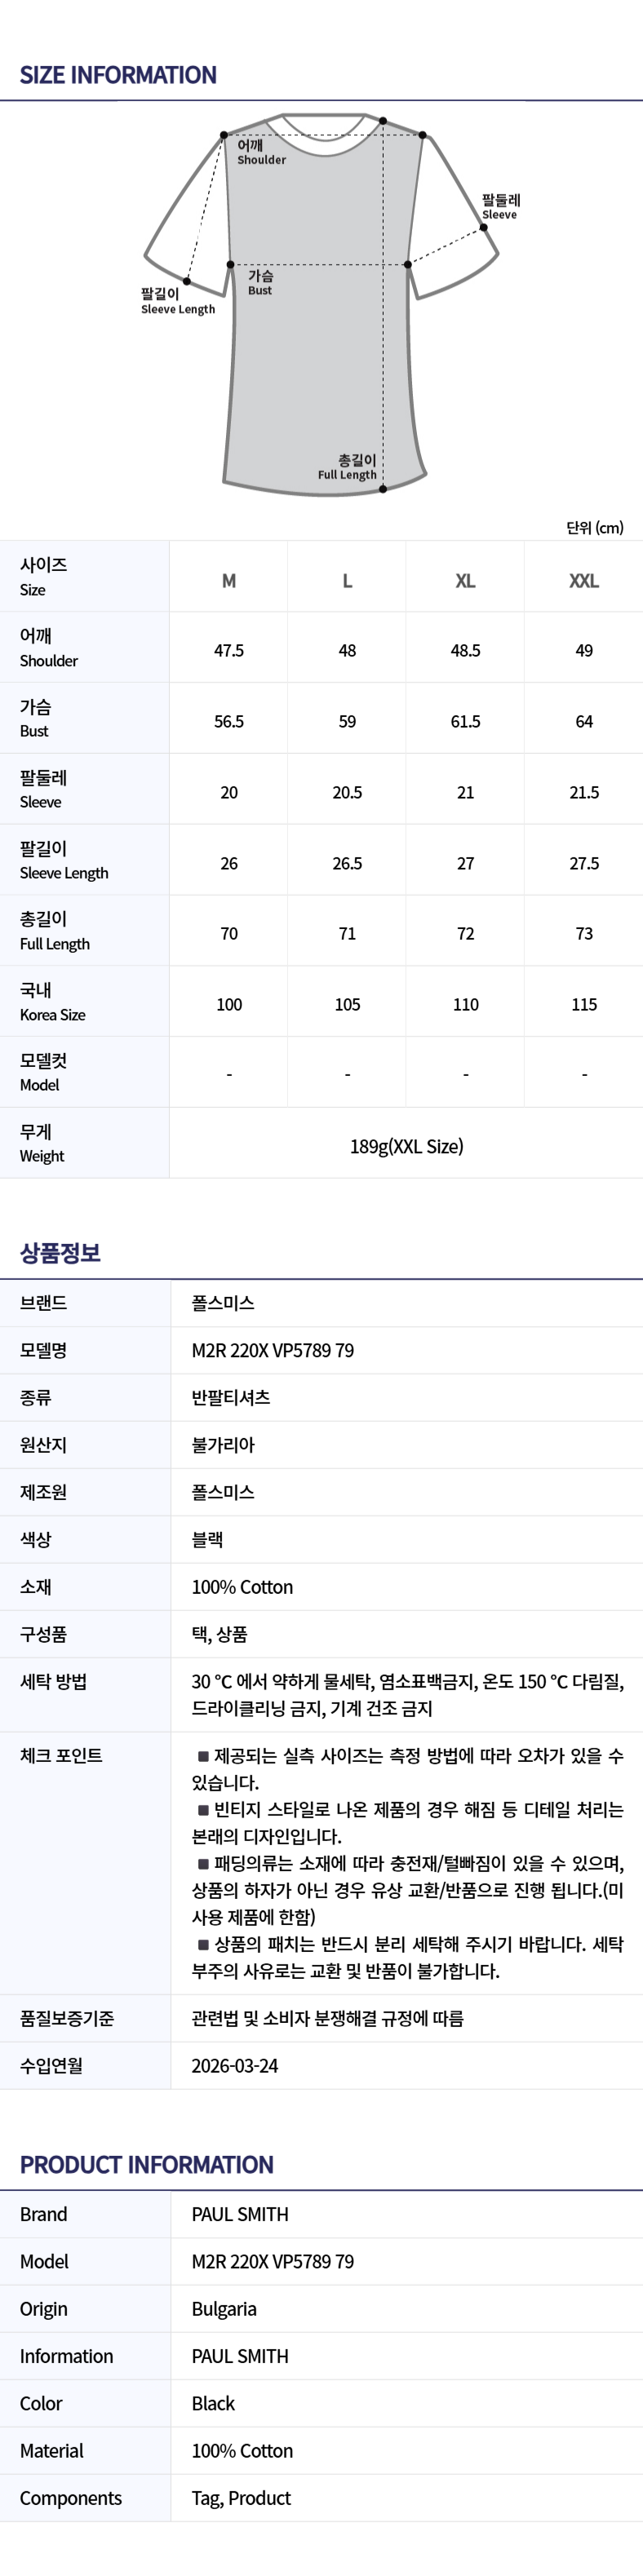Select the XL size column header
The height and width of the screenshot is (2576, 643).
pyautogui.click(x=465, y=581)
